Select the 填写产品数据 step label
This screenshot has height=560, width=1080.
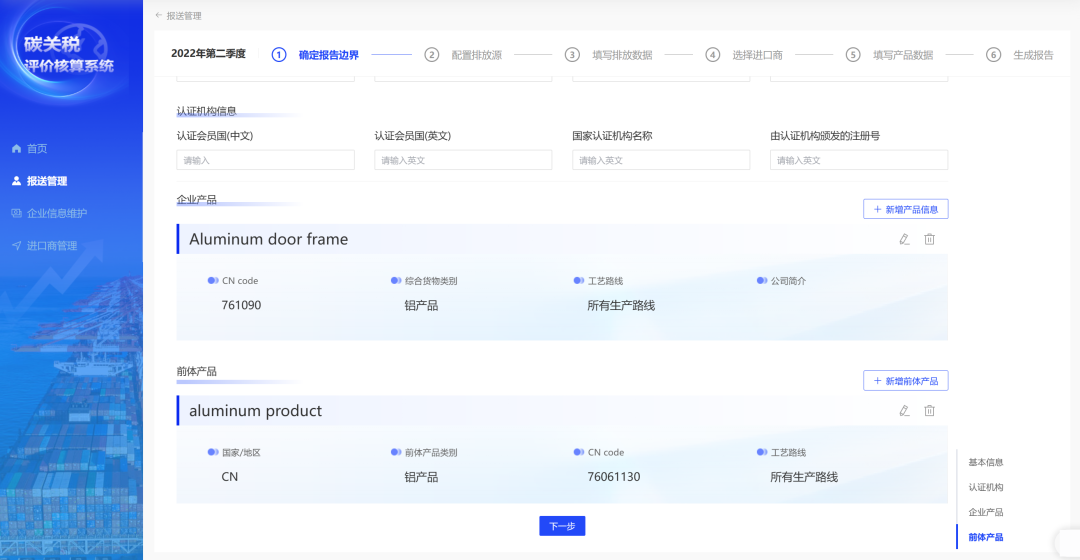coord(903,54)
